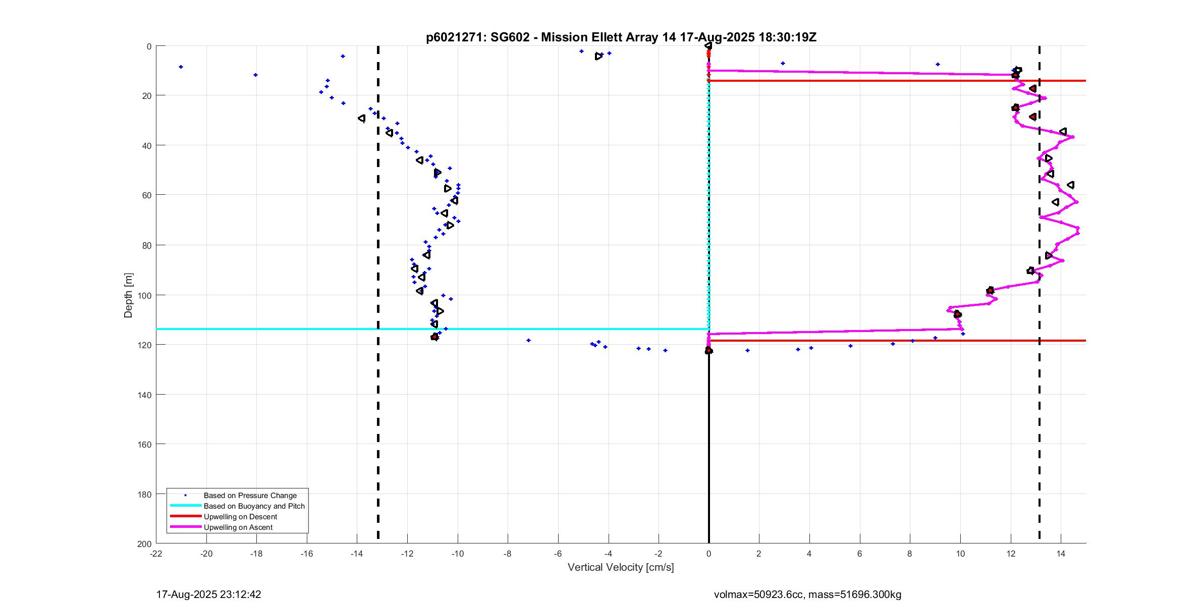Click the blue dot marker in the legend
This screenshot has width=1200, height=611.
coord(185,495)
